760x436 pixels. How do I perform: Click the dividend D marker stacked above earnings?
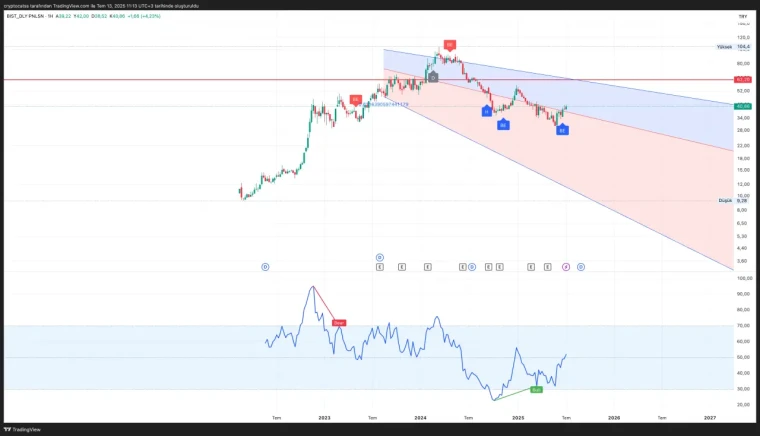click(x=380, y=257)
